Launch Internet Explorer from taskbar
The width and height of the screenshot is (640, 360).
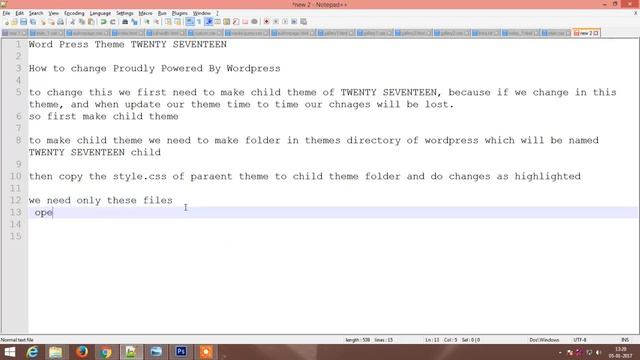[x=33, y=352]
